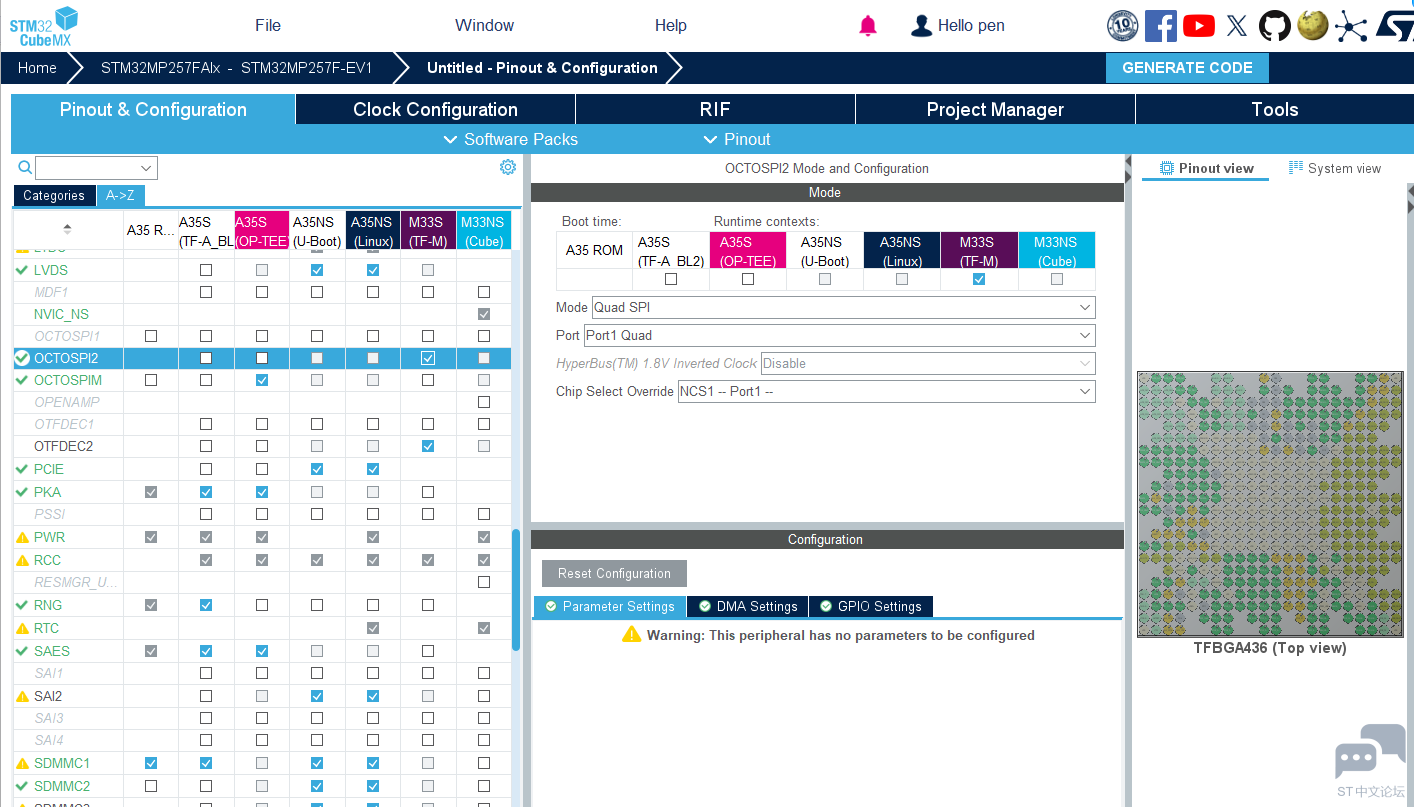Open the Facebook icon link

point(1161,26)
